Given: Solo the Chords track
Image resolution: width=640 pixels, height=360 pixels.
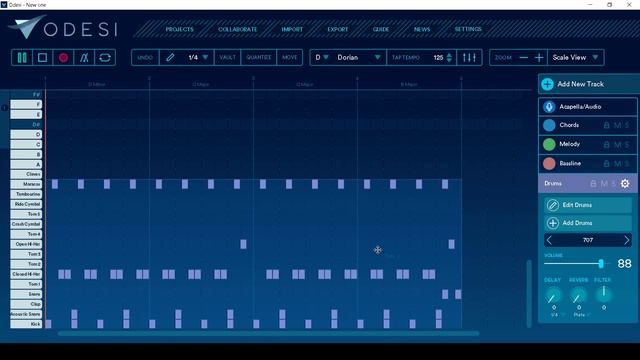Looking at the screenshot, I should click(x=627, y=125).
